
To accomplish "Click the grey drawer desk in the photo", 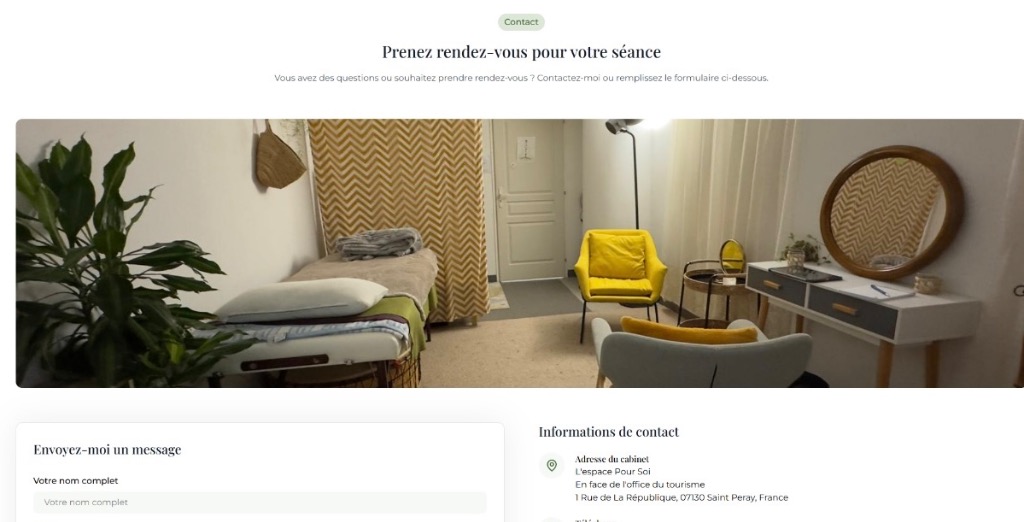I will [x=862, y=314].
